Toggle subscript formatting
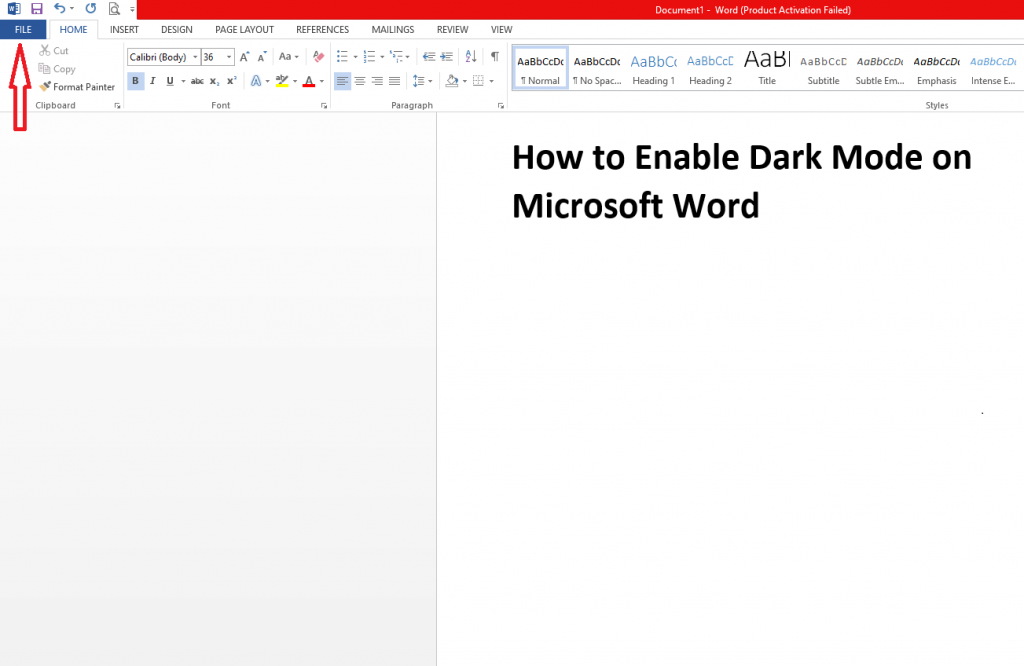 pos(214,81)
